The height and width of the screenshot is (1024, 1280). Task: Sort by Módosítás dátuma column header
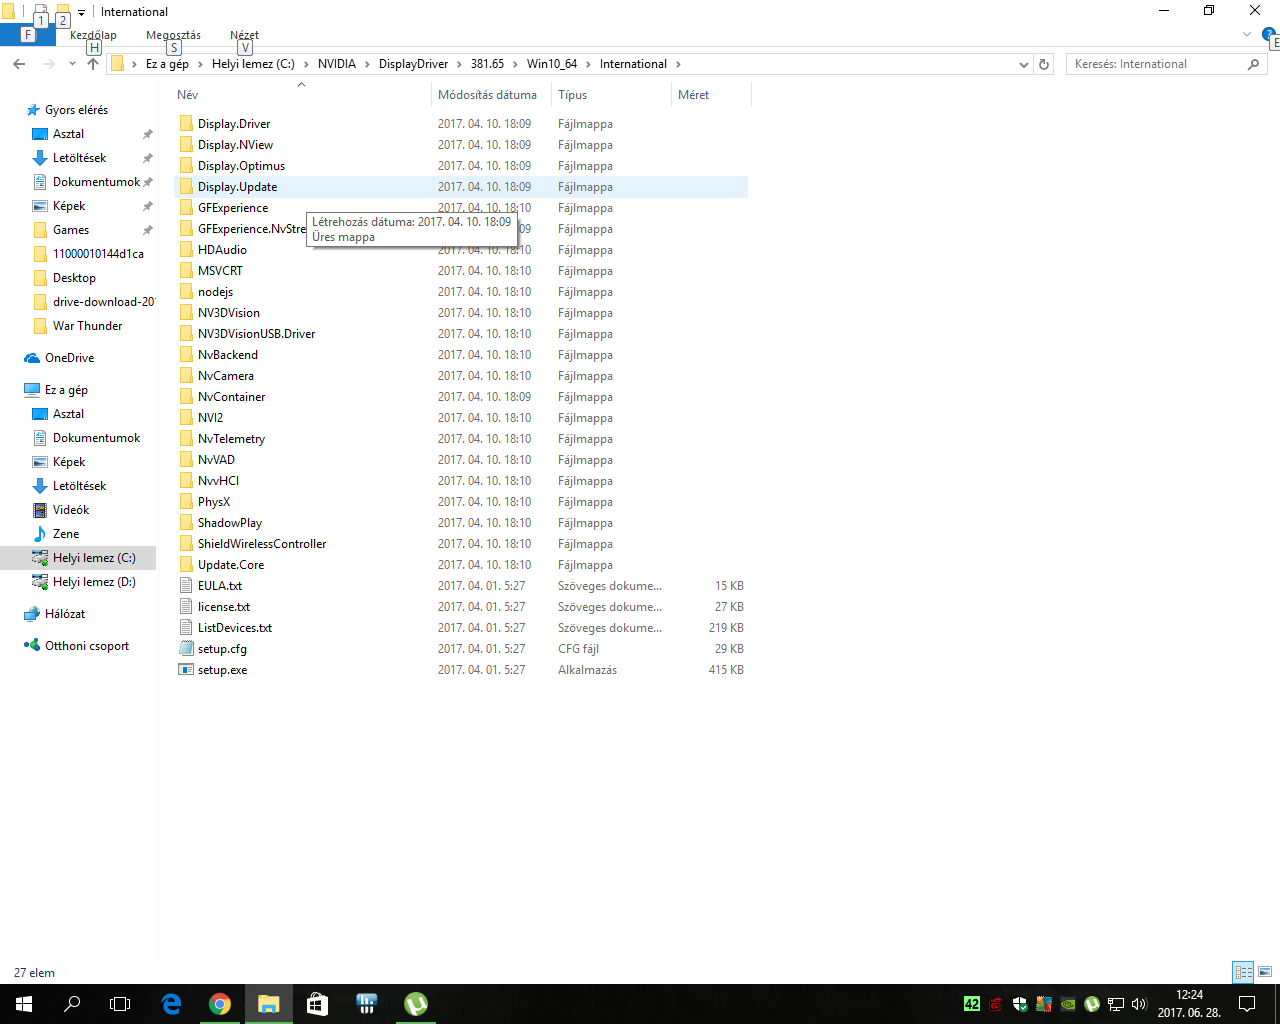(487, 95)
